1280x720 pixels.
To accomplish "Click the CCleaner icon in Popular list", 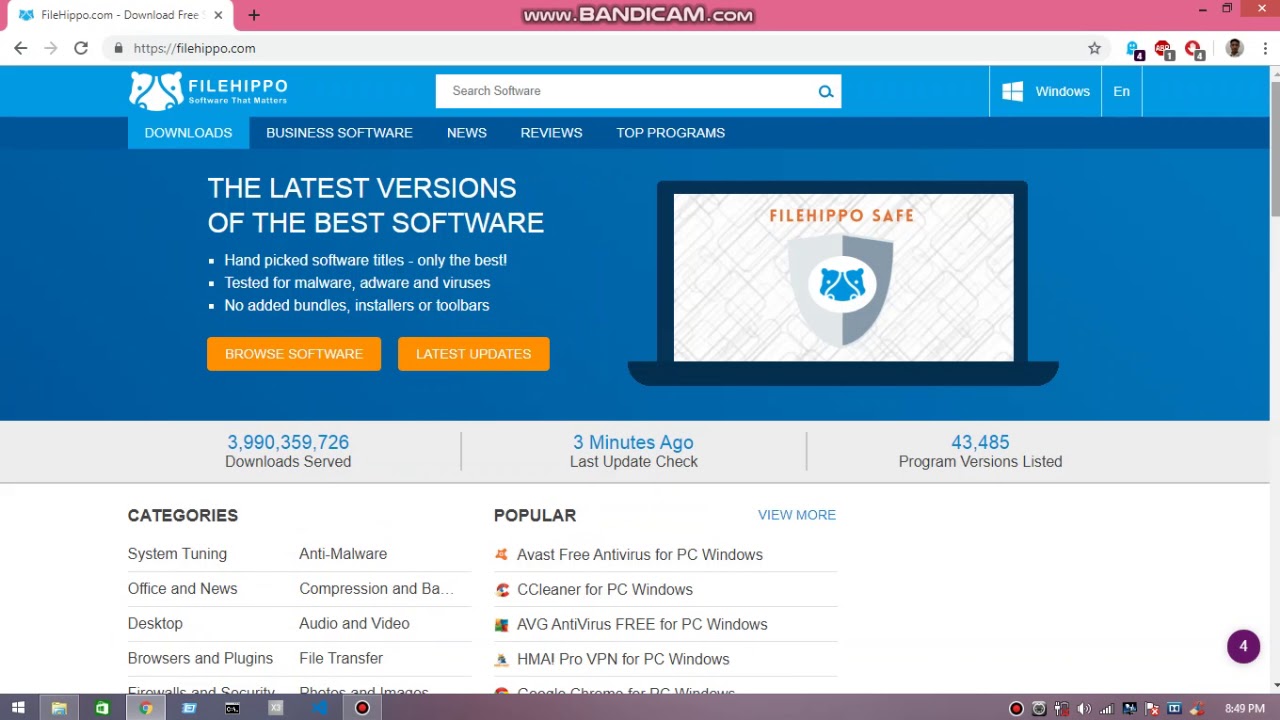I will 502,590.
